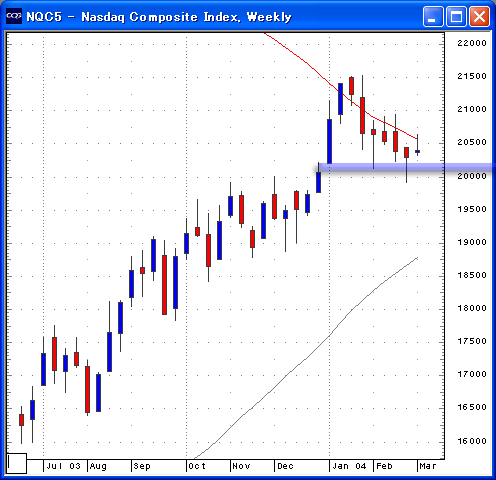This screenshot has width=496, height=480.
Task: Click the 17000 price axis label
Action: (472, 374)
